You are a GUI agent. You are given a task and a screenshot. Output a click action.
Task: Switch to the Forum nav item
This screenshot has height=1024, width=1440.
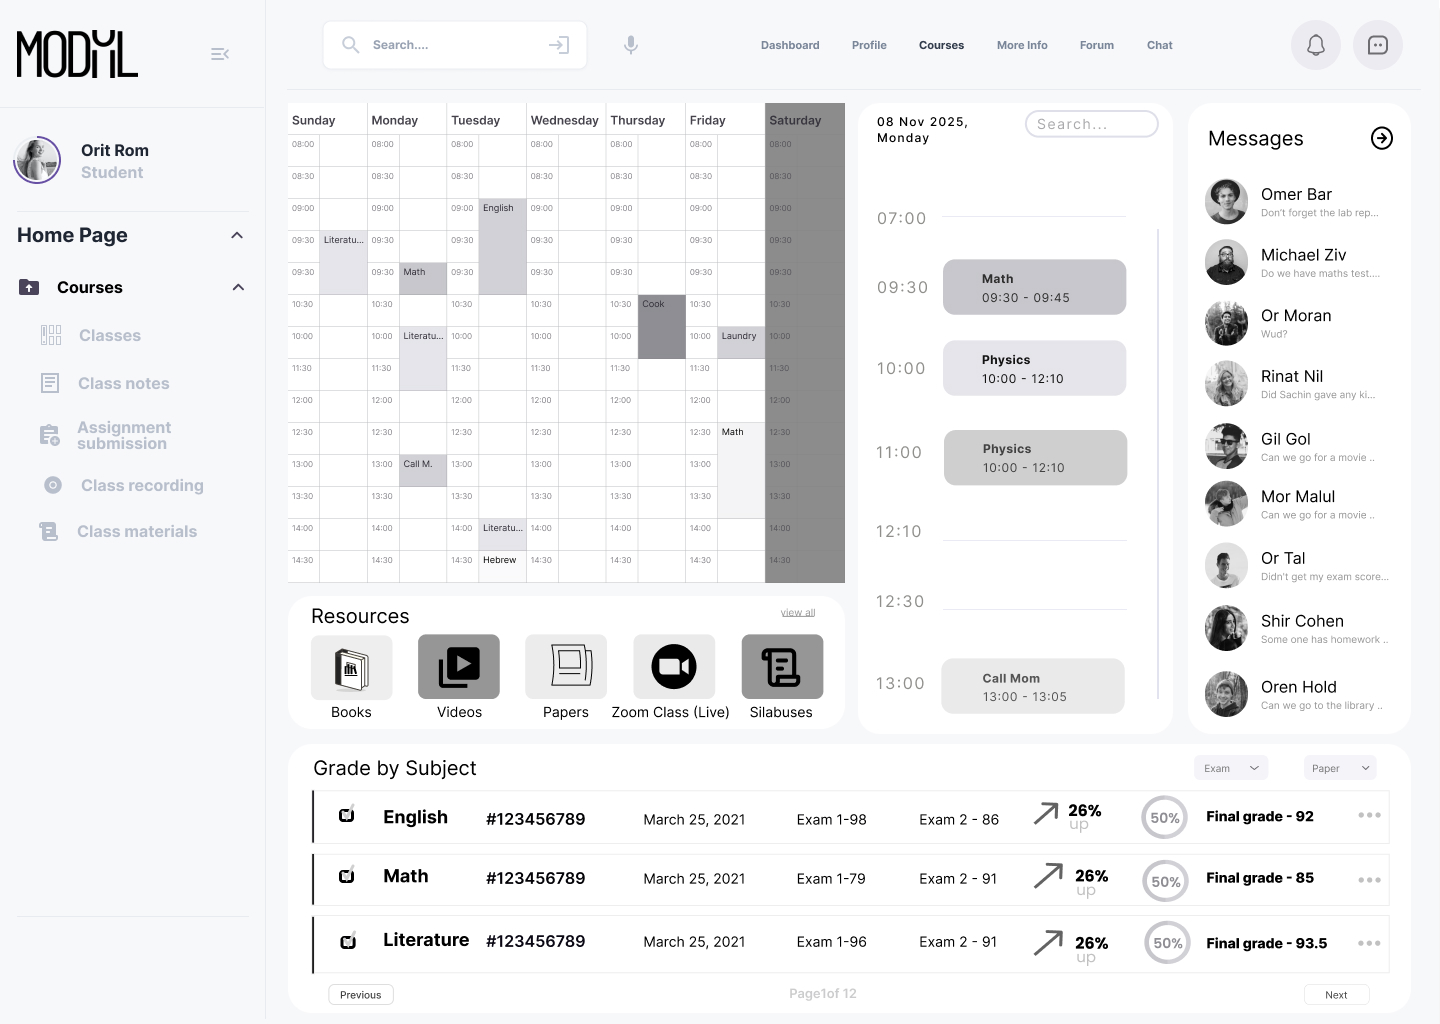coord(1096,45)
